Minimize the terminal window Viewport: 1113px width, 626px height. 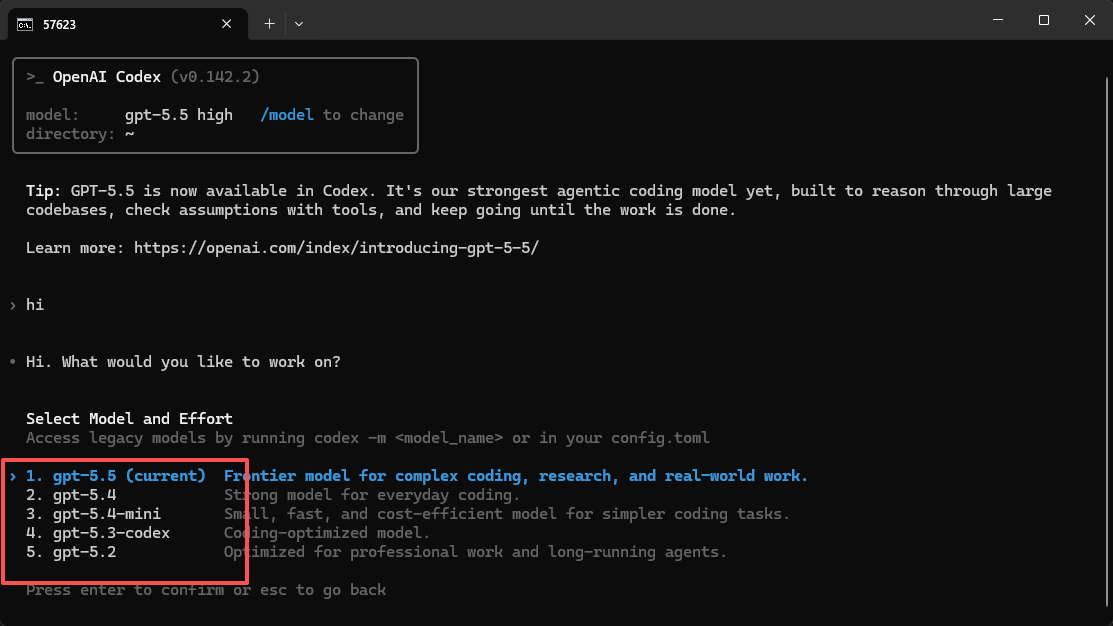[x=998, y=20]
